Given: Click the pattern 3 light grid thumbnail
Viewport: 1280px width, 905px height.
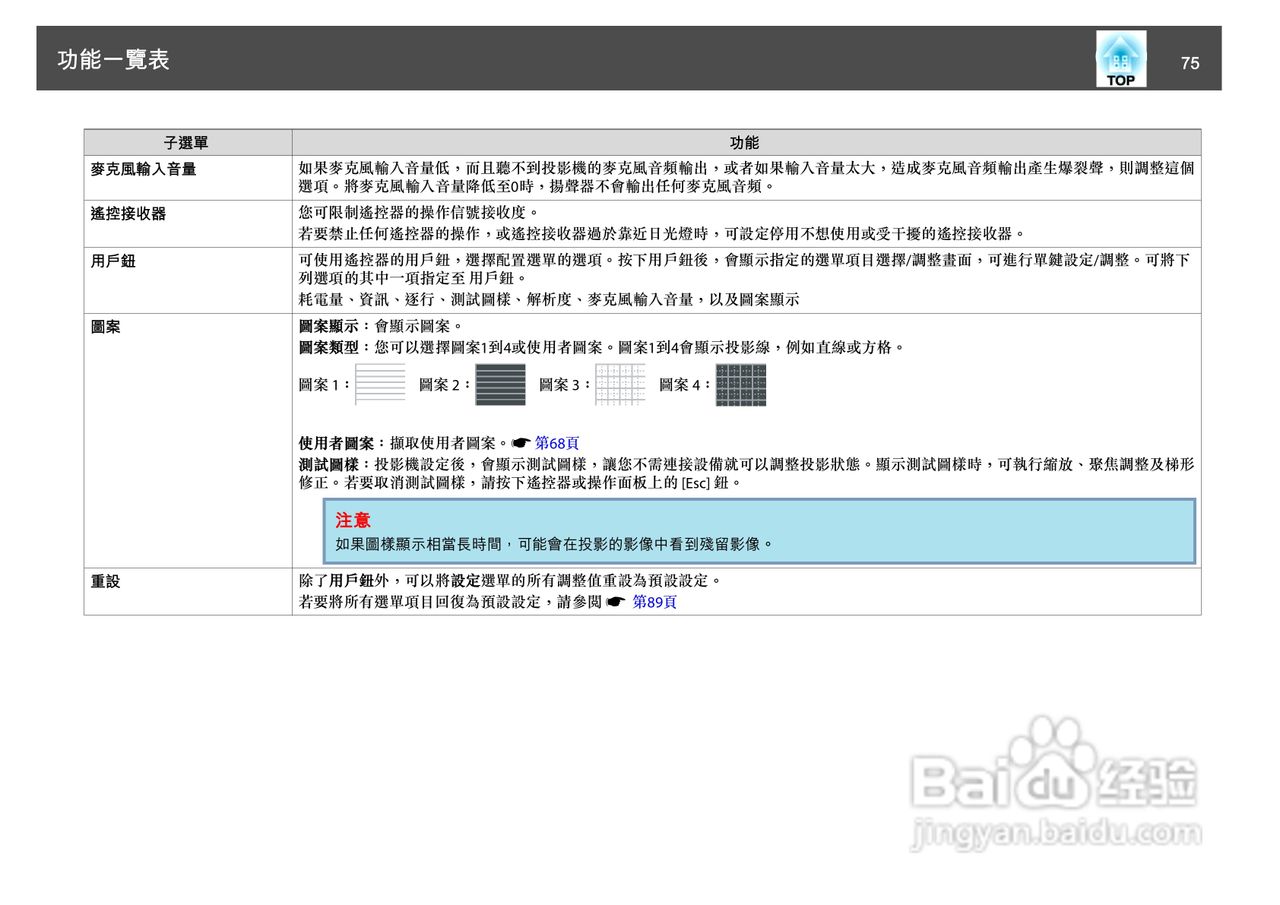Looking at the screenshot, I should tap(620, 384).
